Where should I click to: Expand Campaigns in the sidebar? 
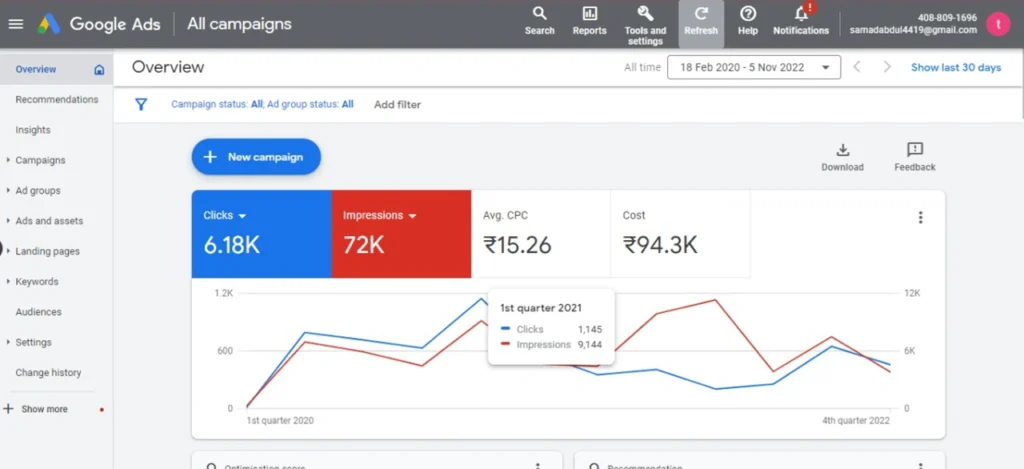(40, 160)
